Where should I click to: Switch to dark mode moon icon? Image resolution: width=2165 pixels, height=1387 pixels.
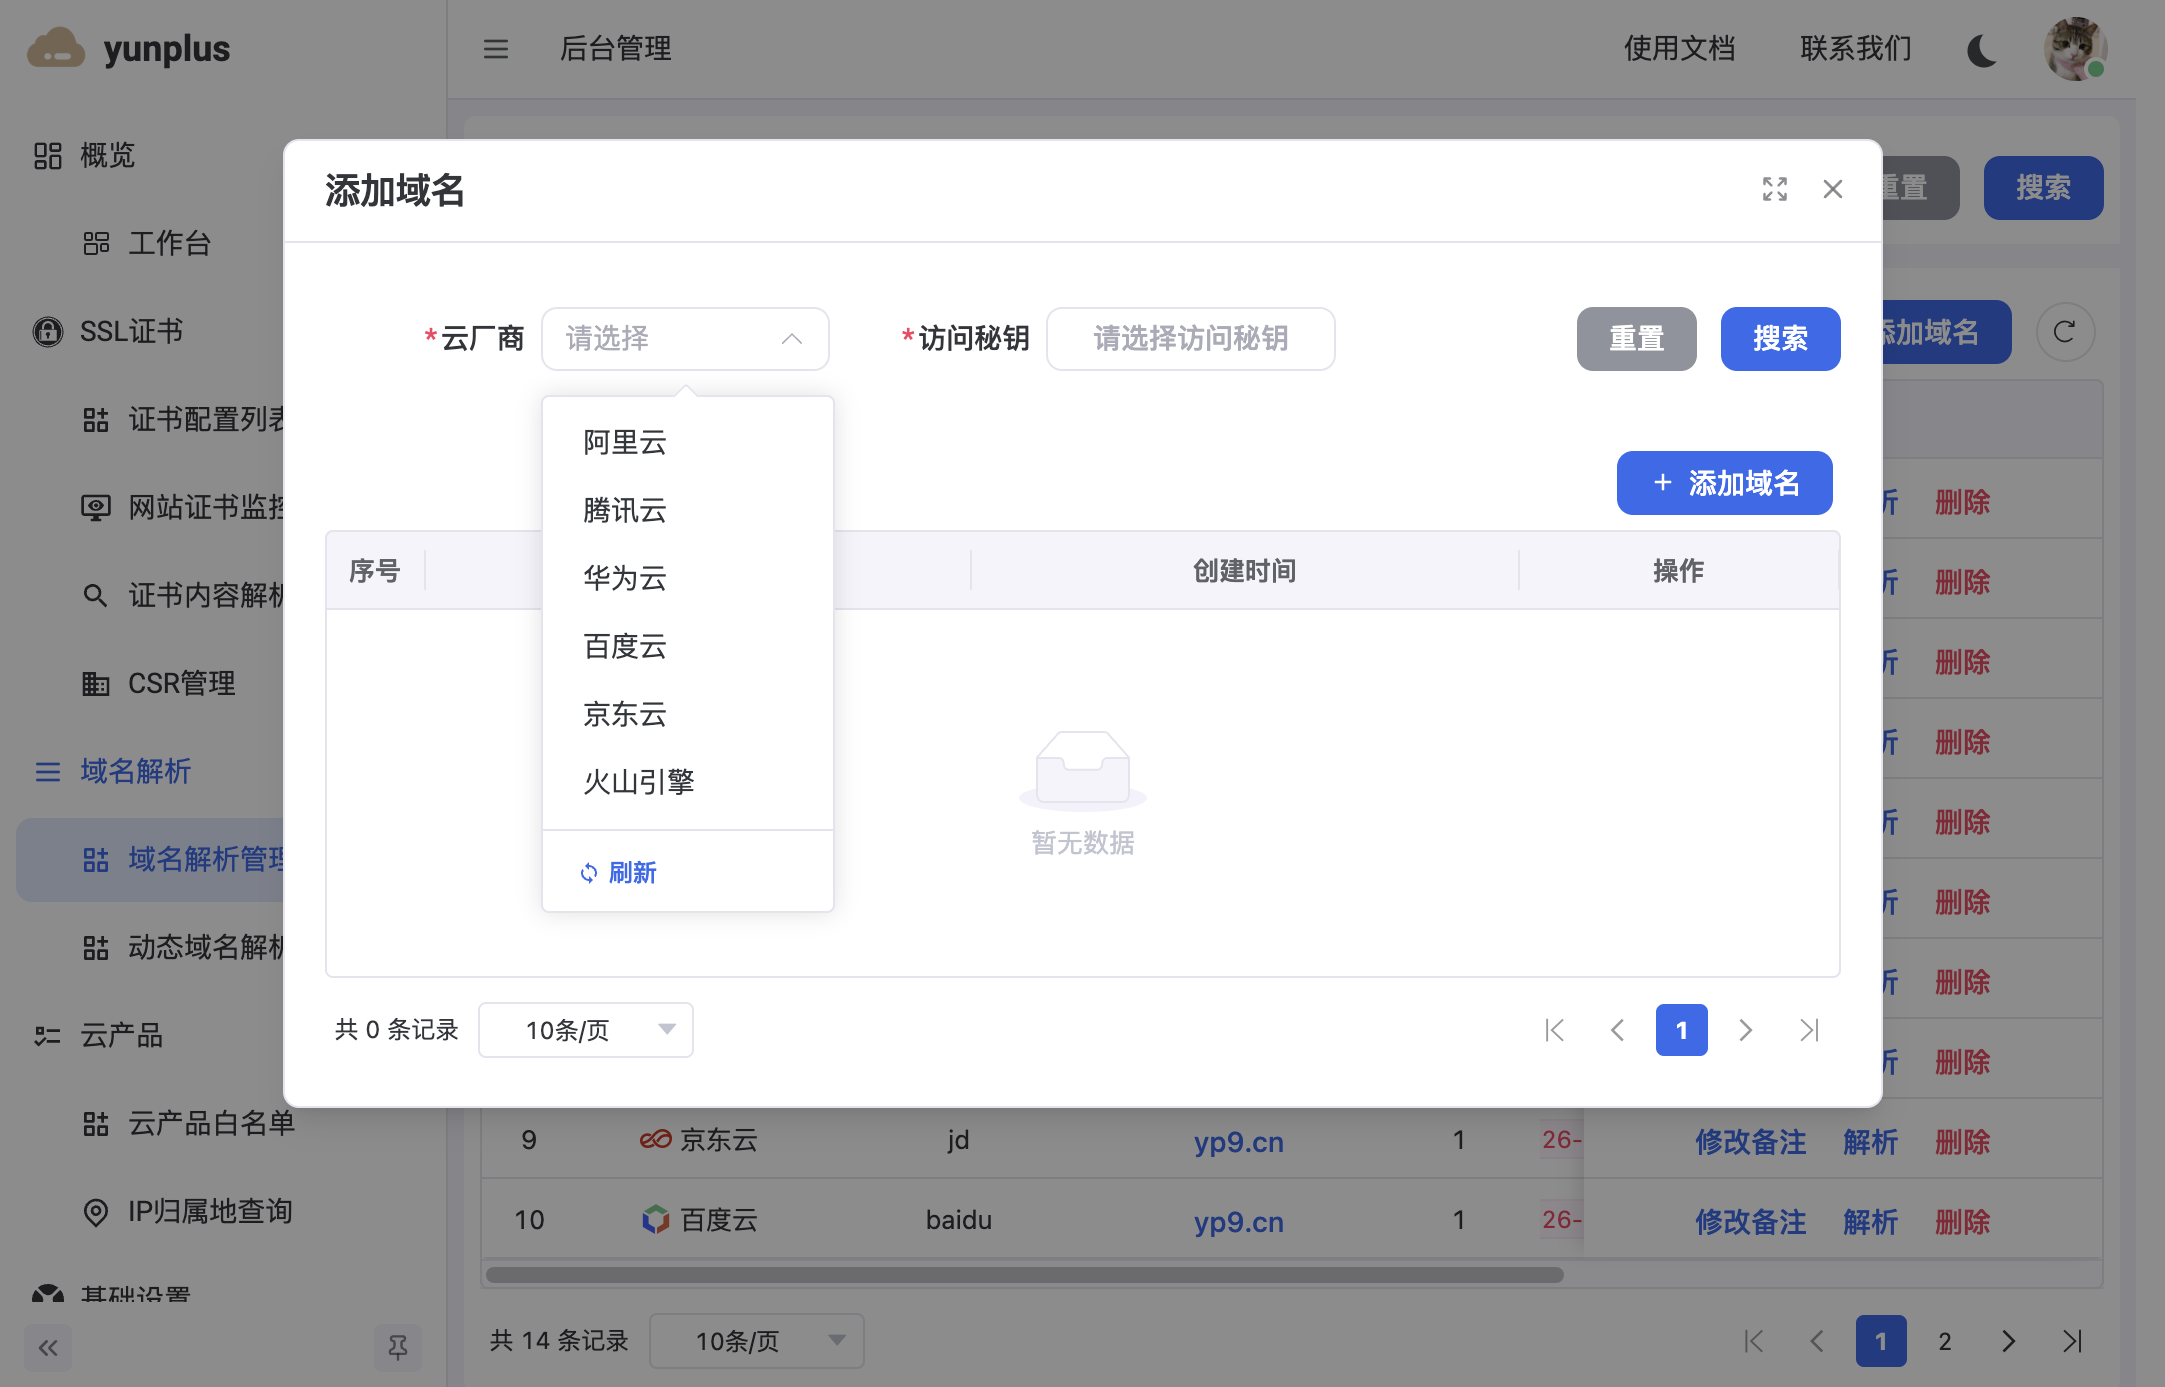click(1983, 49)
